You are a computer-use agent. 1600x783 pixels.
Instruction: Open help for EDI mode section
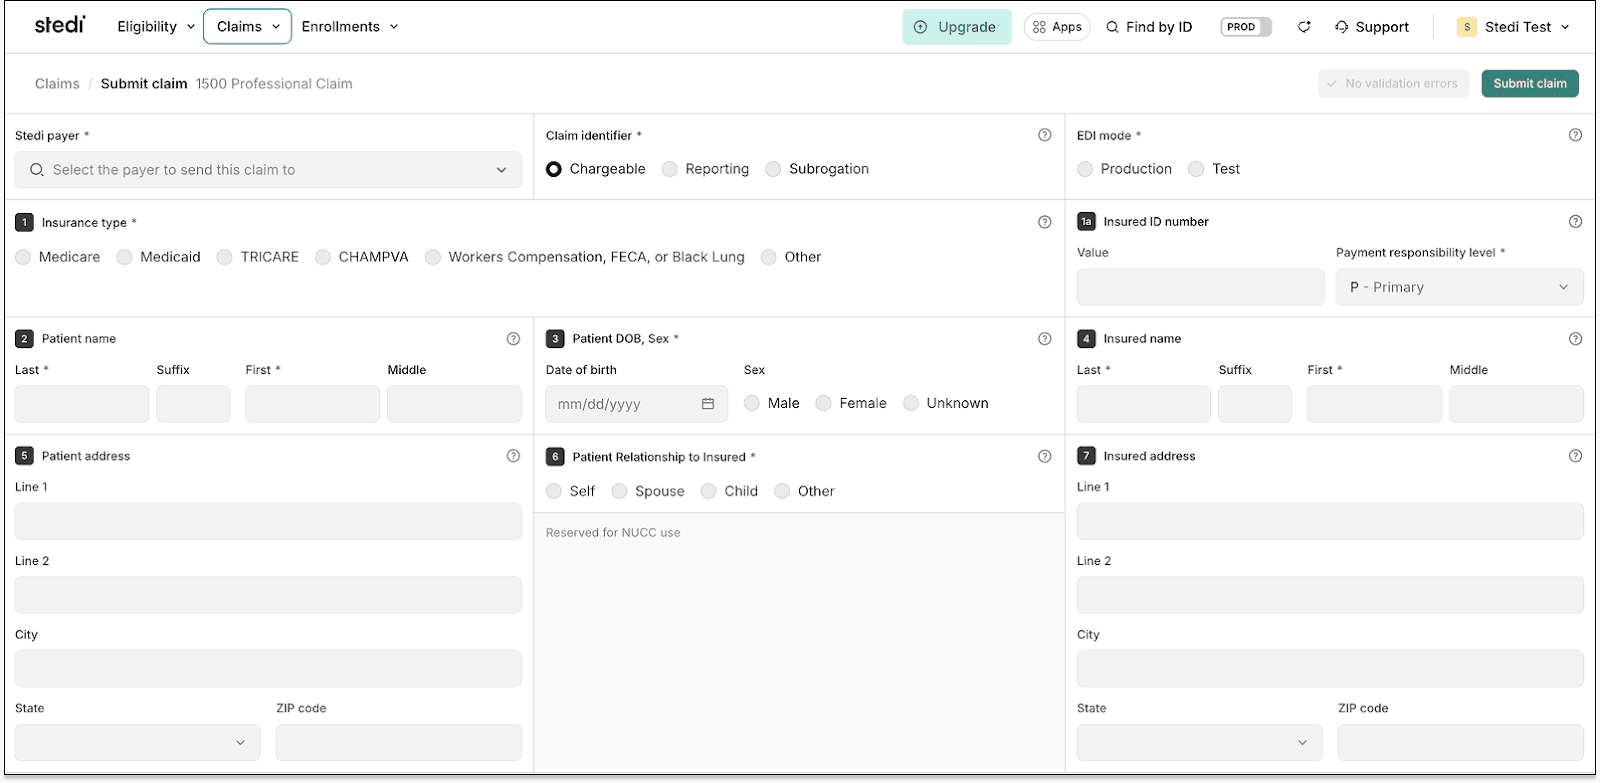point(1576,135)
